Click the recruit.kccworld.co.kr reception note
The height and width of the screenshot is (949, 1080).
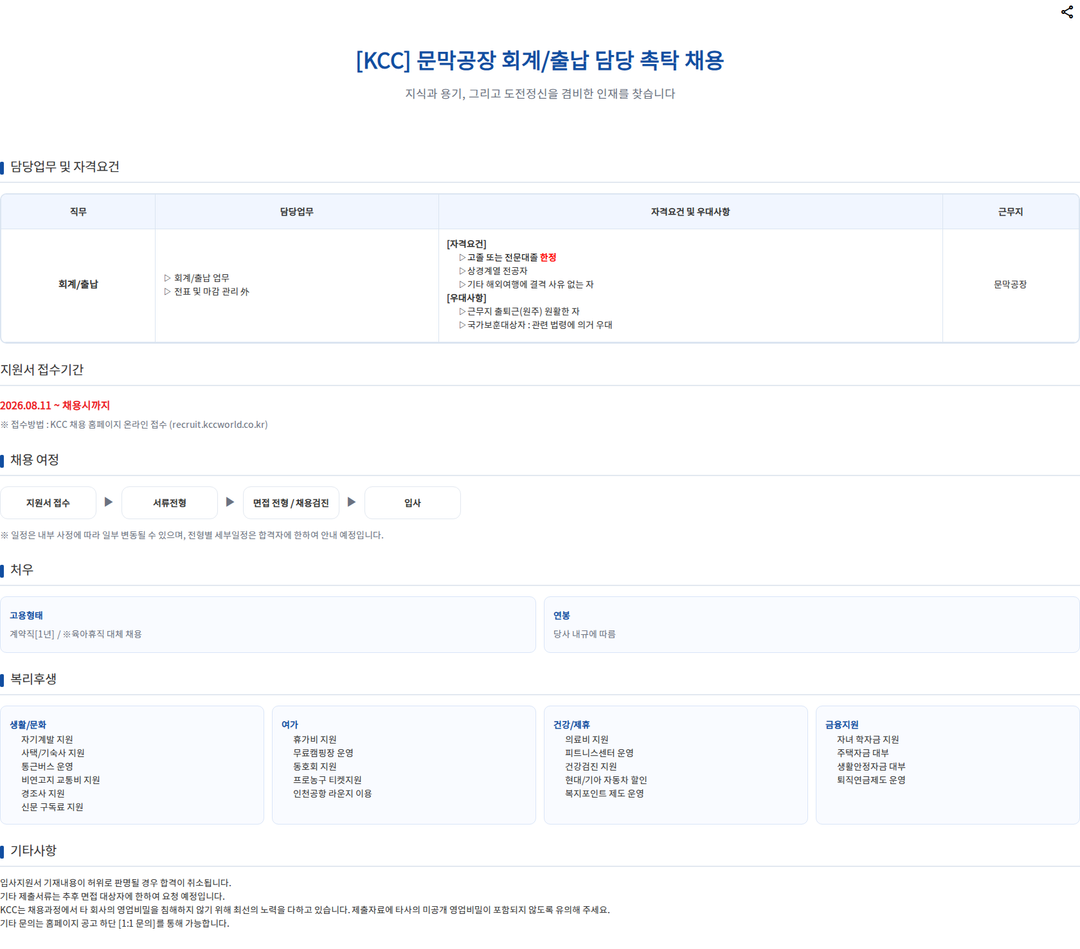134,424
